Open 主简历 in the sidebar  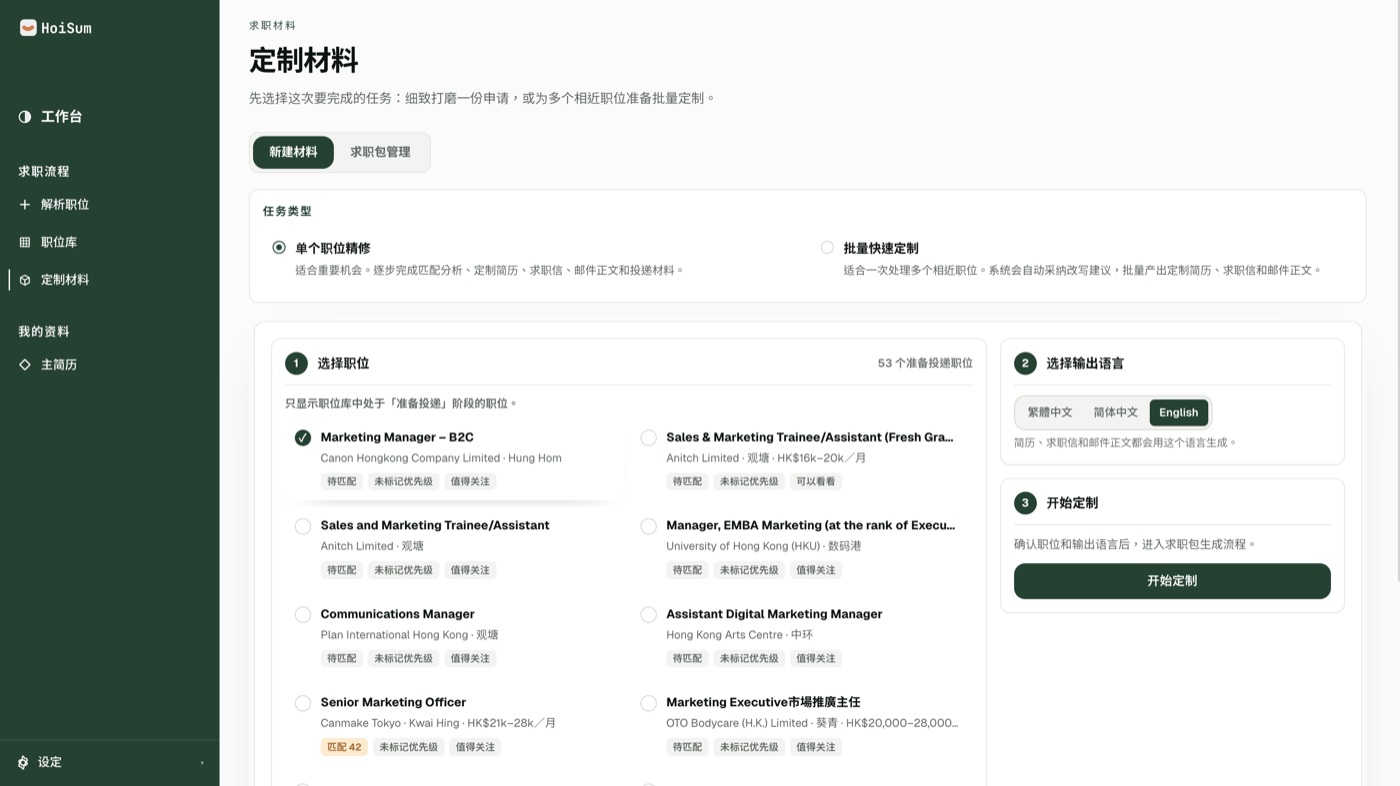point(109,365)
